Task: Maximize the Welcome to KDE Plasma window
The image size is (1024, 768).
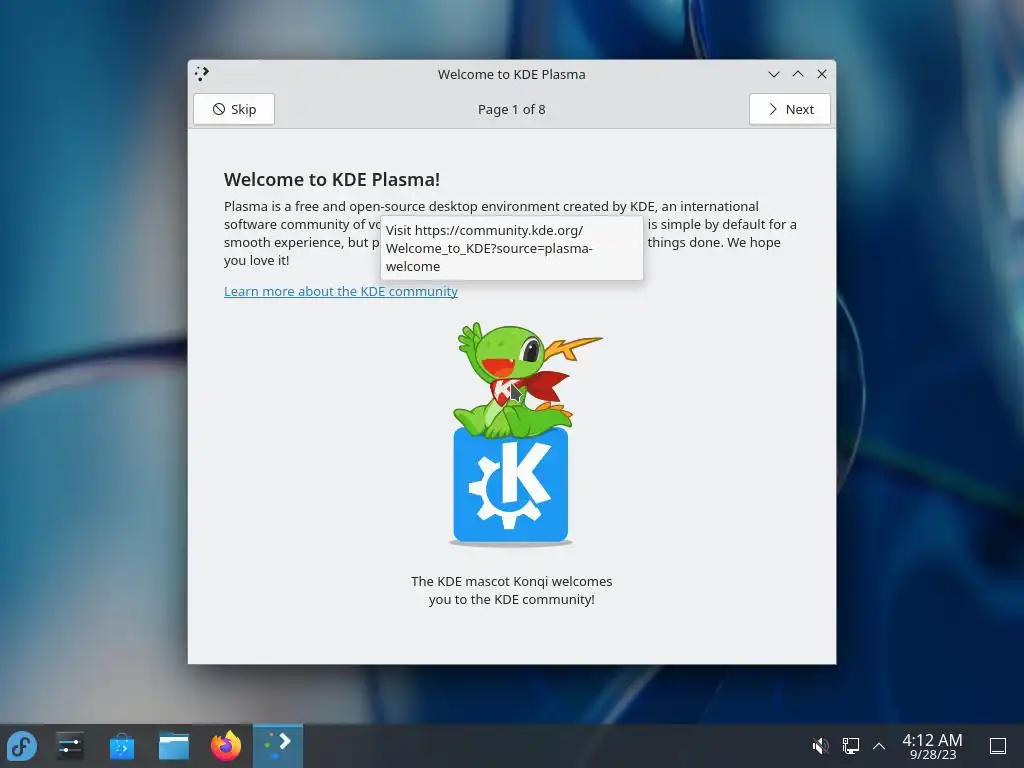Action: pyautogui.click(x=798, y=74)
